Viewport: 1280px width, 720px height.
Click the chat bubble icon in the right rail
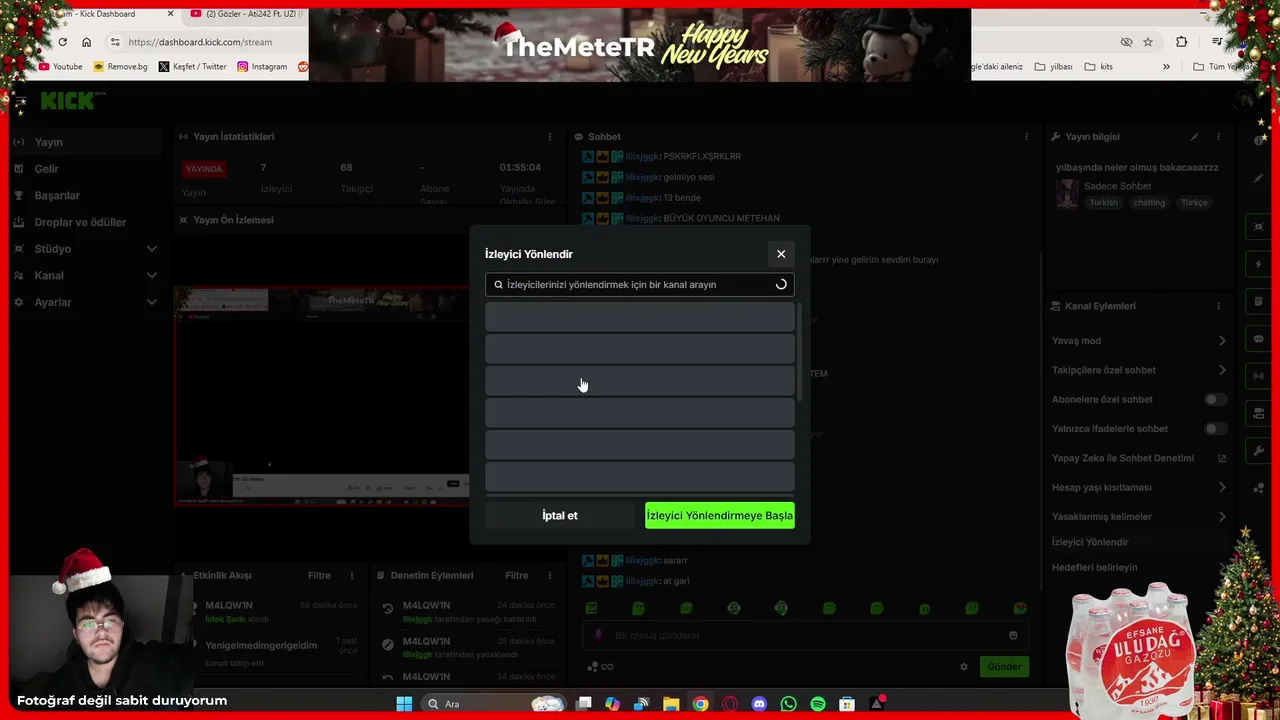pyautogui.click(x=1259, y=339)
